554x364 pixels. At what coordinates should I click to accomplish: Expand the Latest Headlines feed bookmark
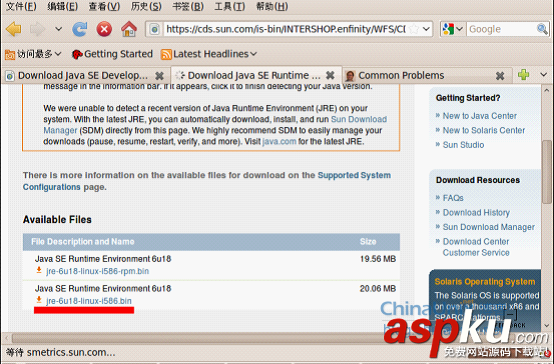[209, 54]
